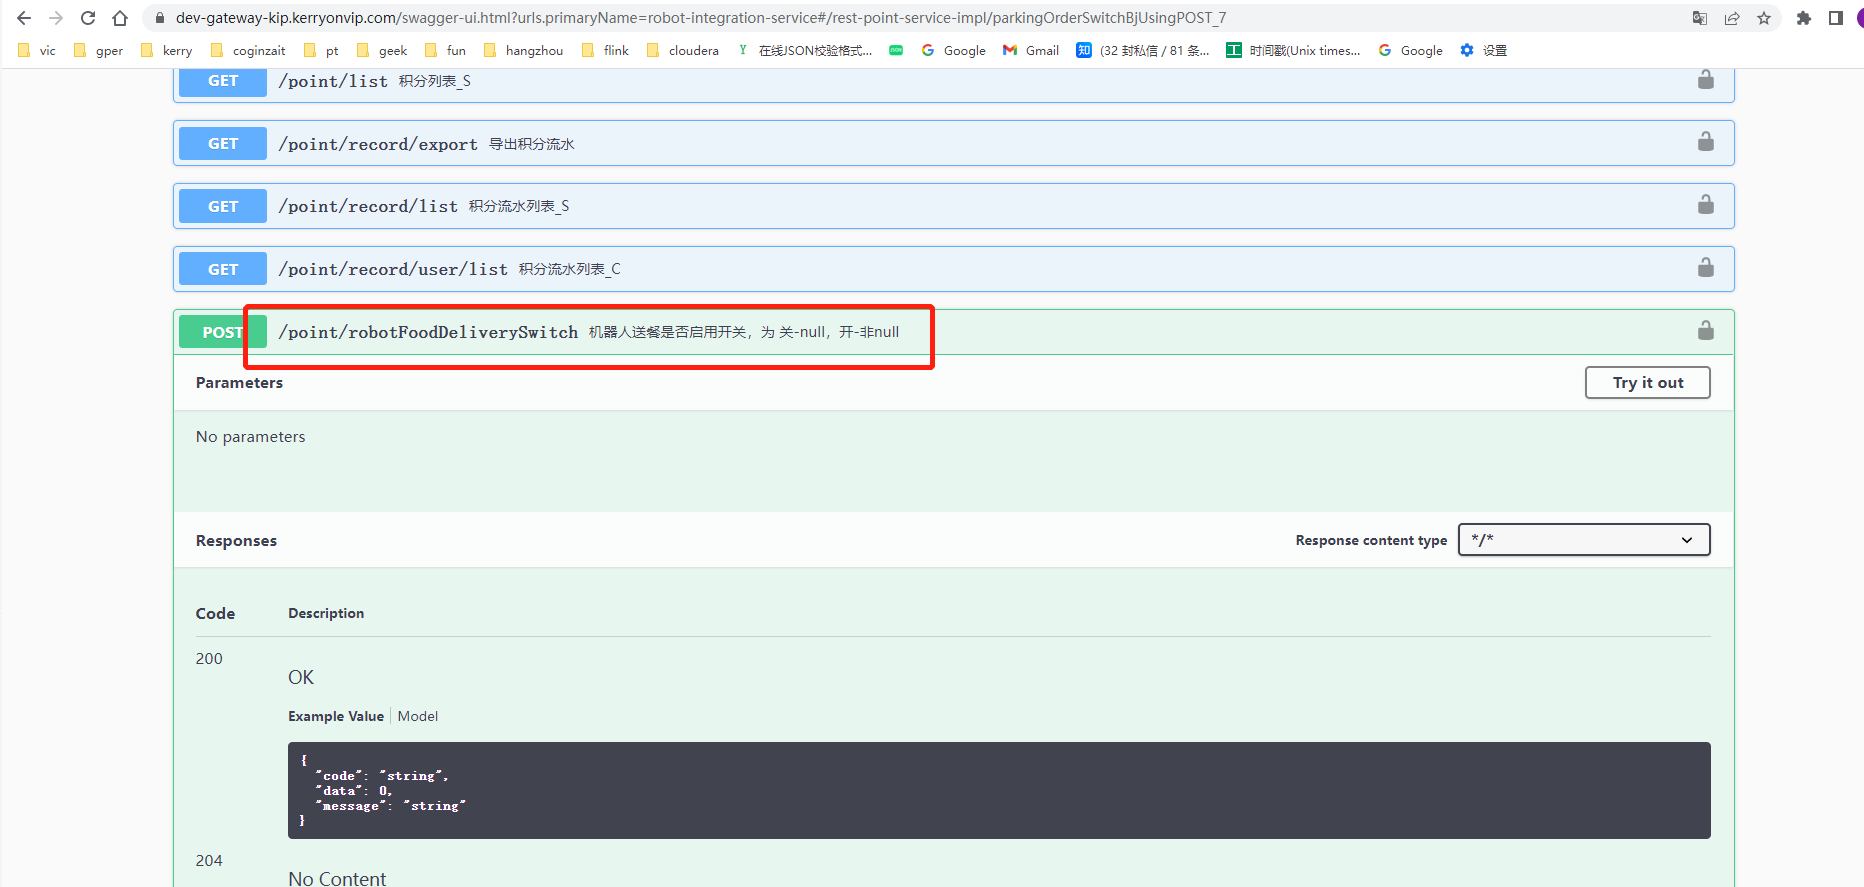Click the lock icon on /point/record/list
Screen dimensions: 1864x887
[1706, 204]
